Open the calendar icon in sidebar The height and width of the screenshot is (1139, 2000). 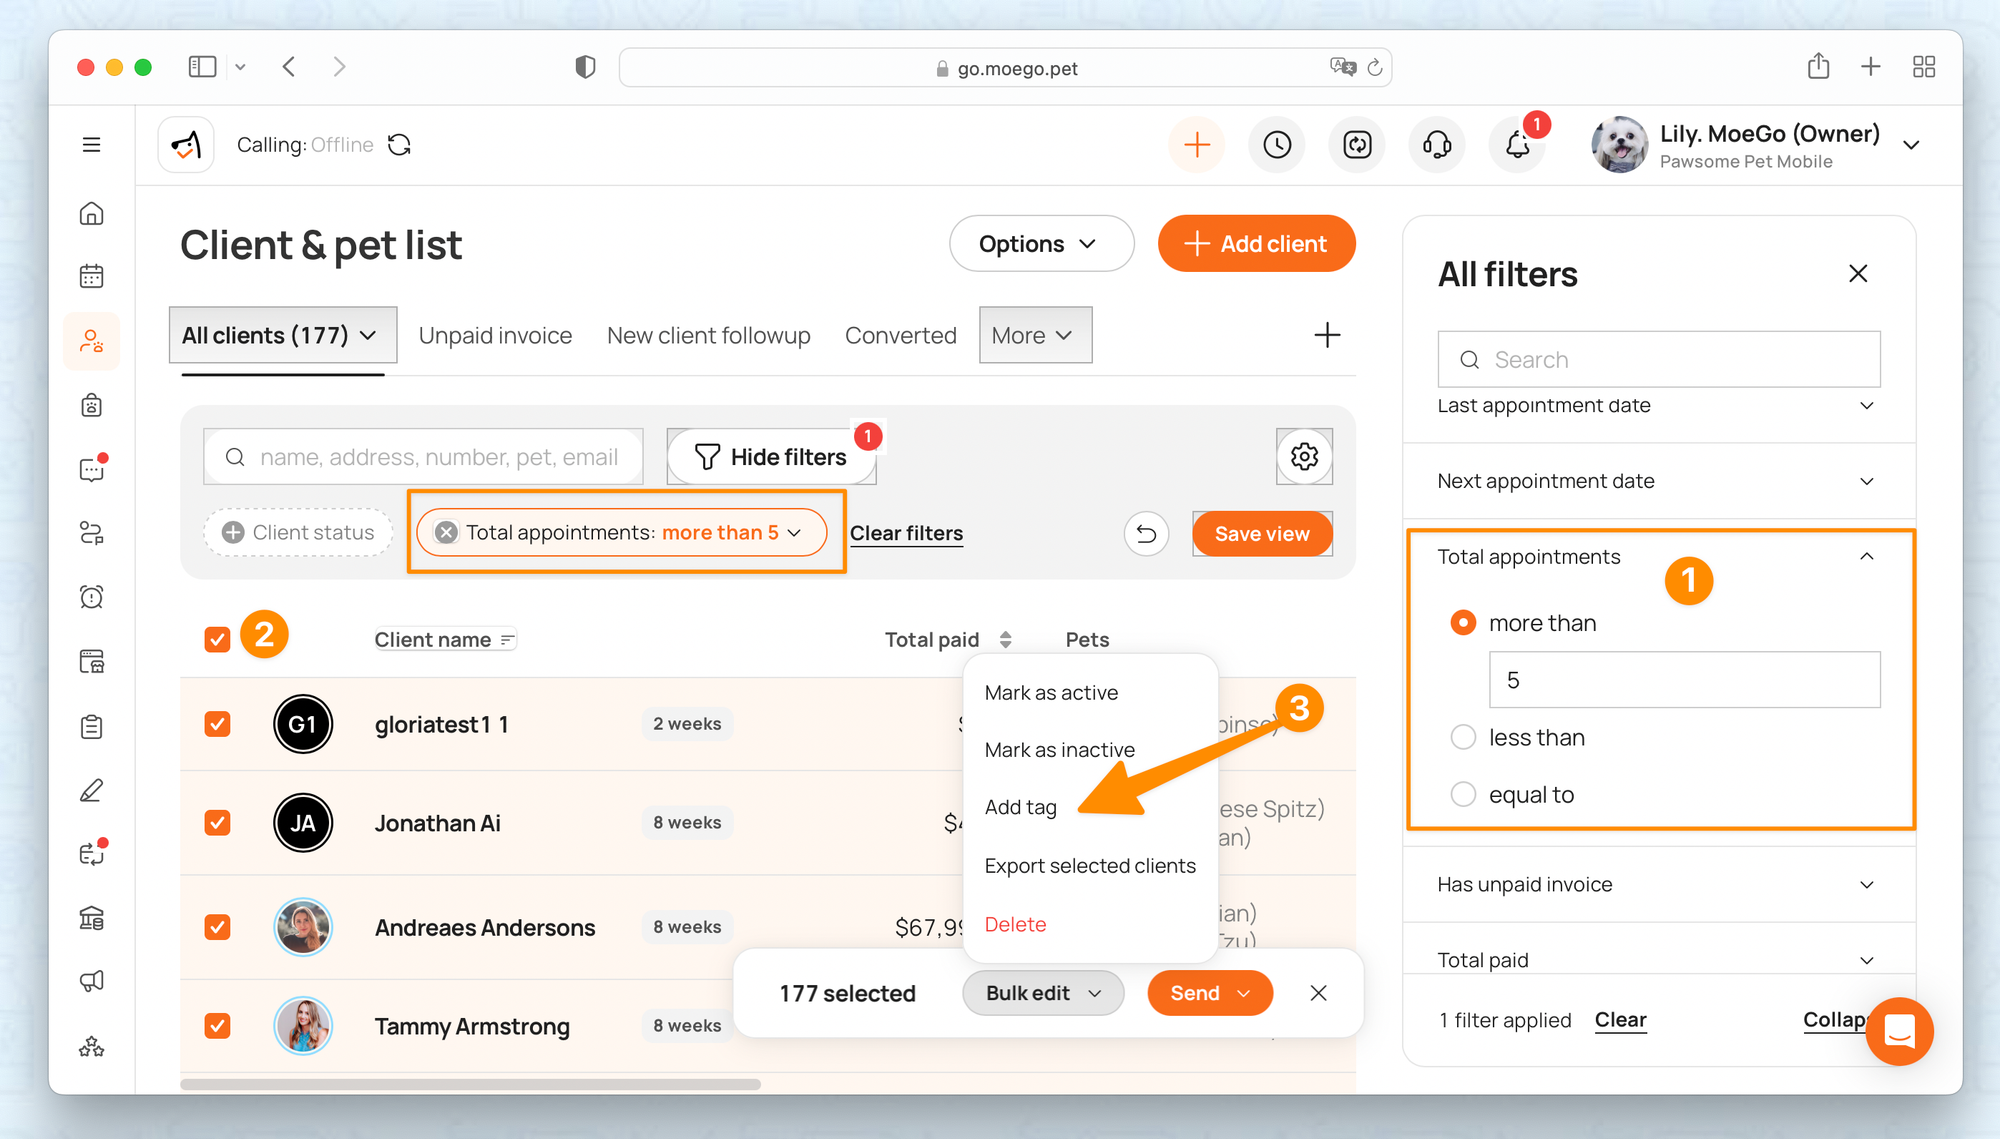point(92,276)
